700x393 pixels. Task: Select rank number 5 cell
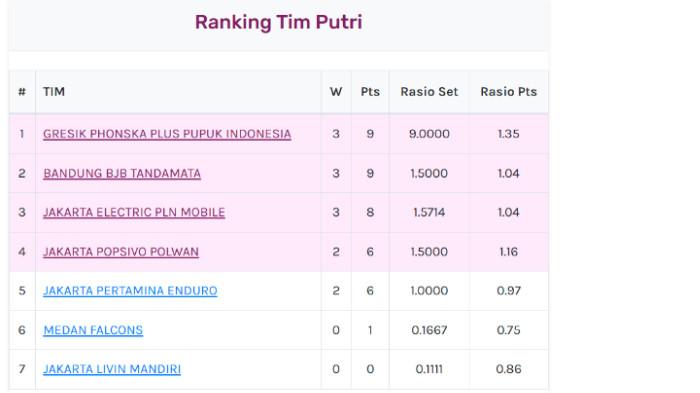[x=22, y=291]
